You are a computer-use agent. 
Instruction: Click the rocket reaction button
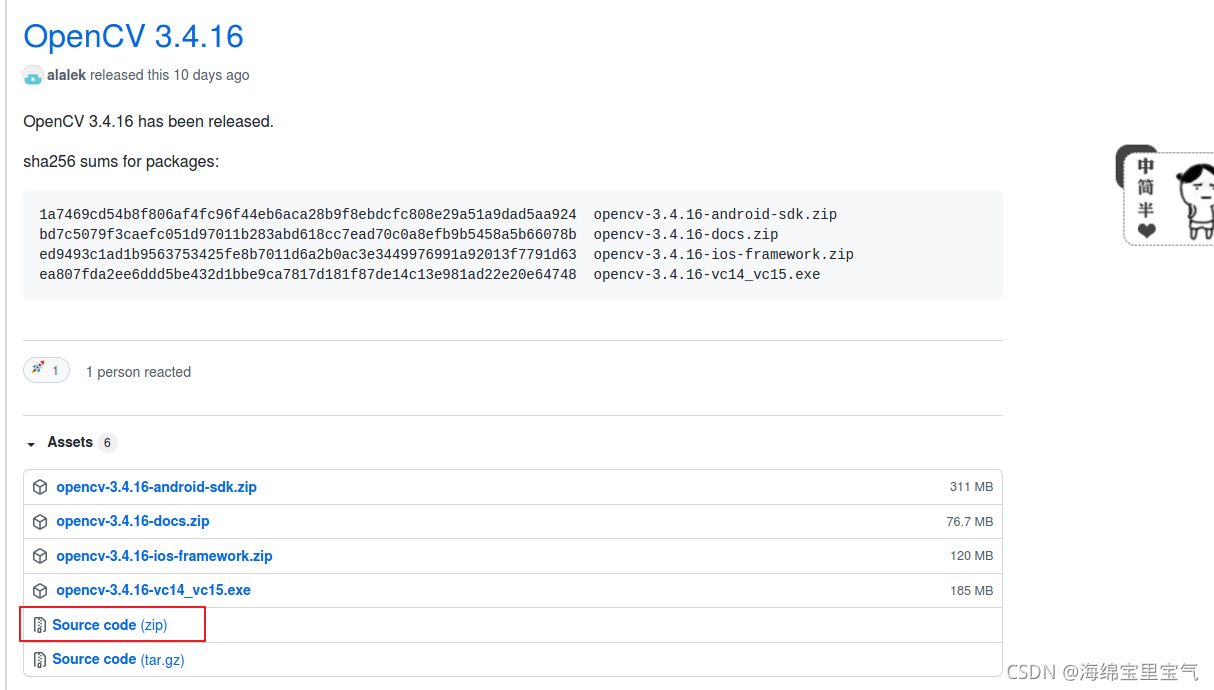[x=46, y=370]
